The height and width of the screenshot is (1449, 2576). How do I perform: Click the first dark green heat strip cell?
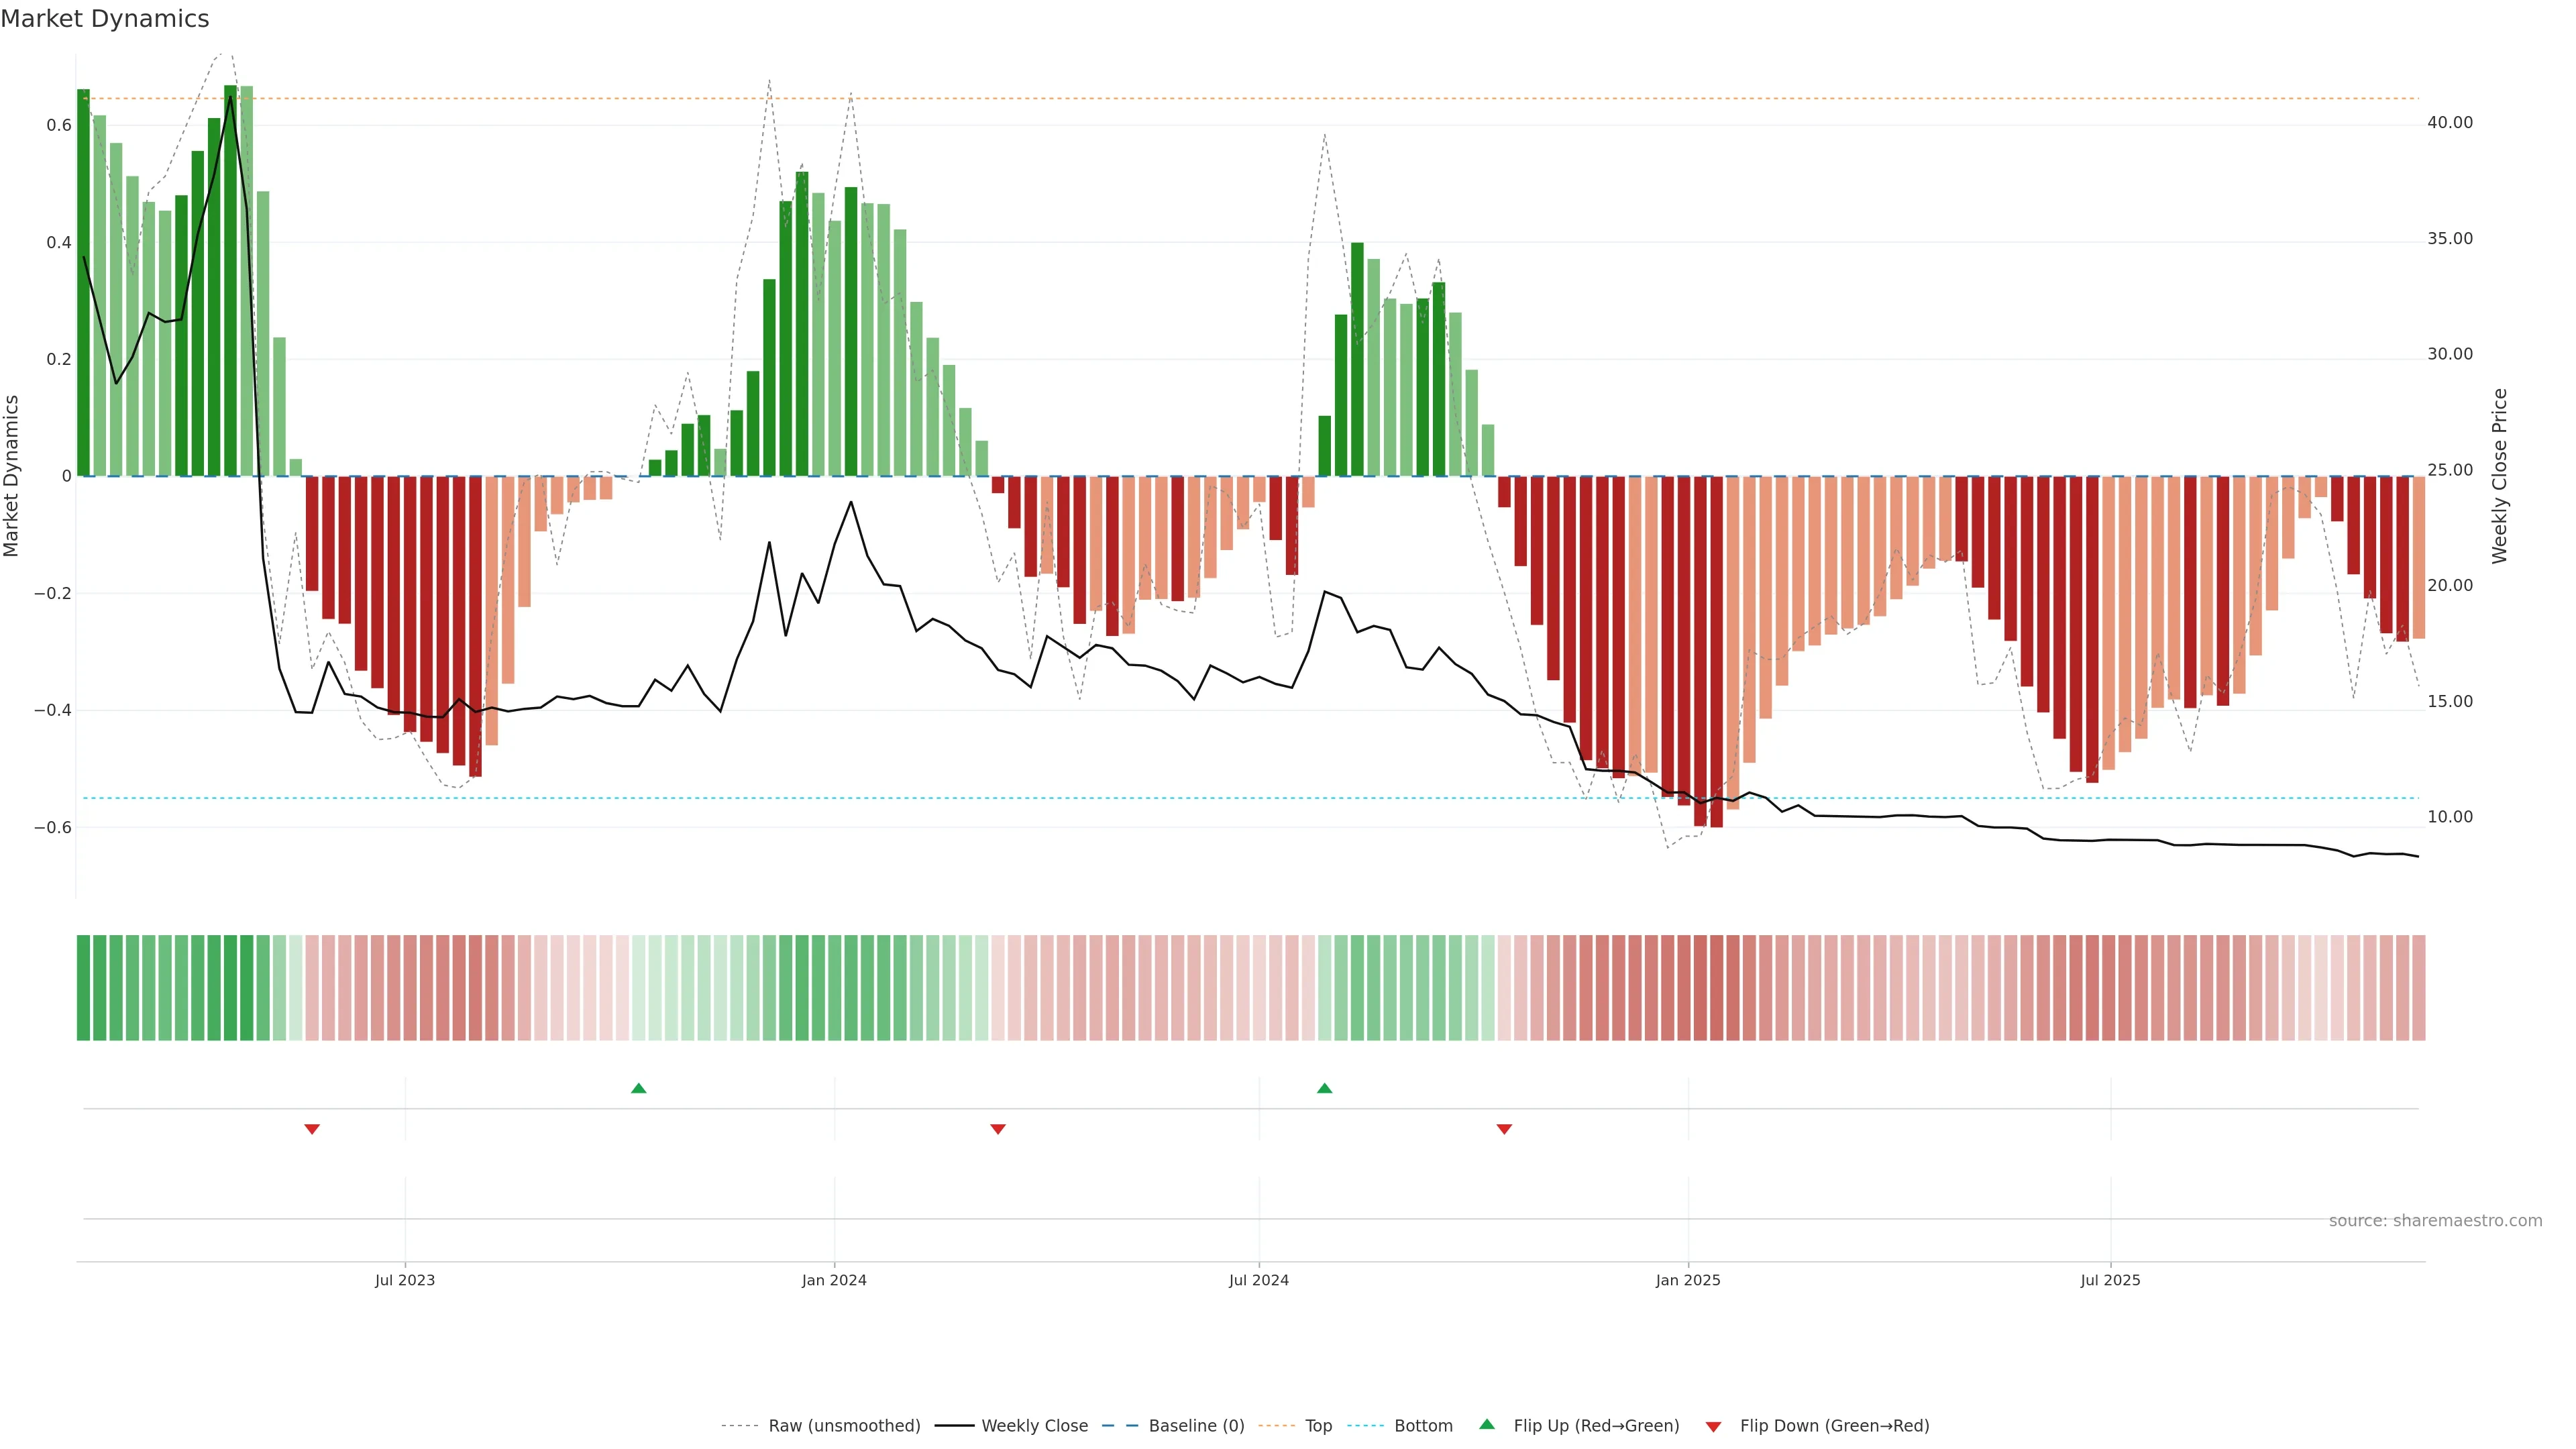tap(83, 988)
